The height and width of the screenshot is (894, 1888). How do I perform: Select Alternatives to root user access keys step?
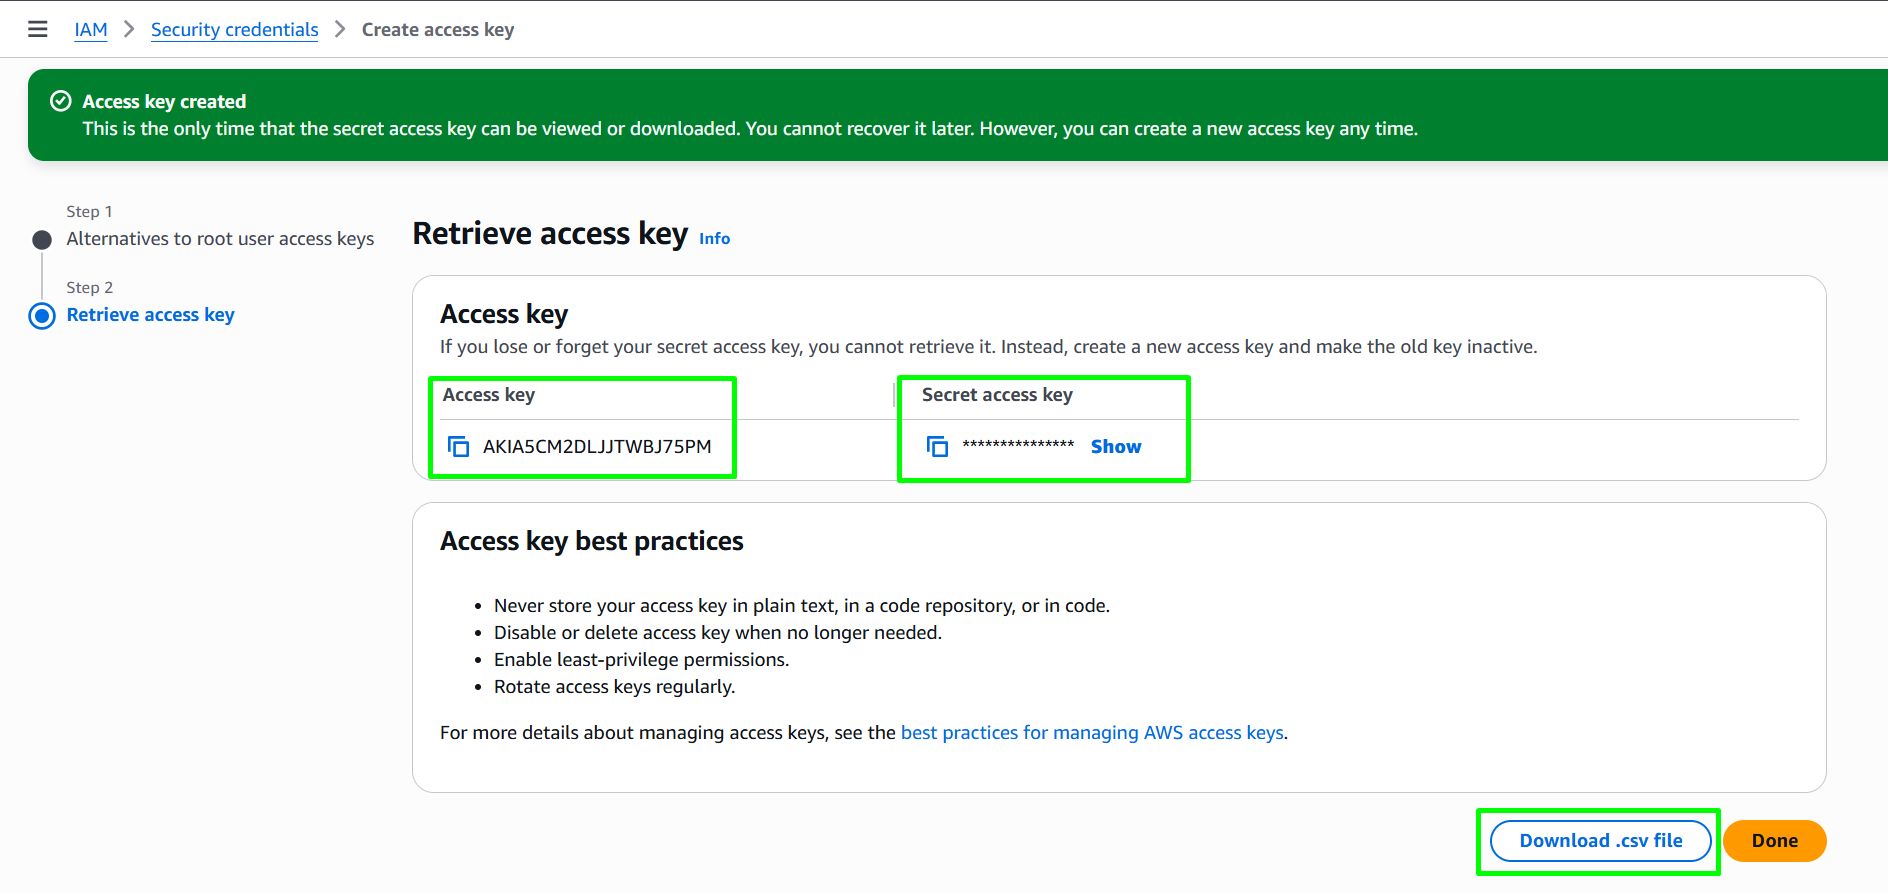220,239
